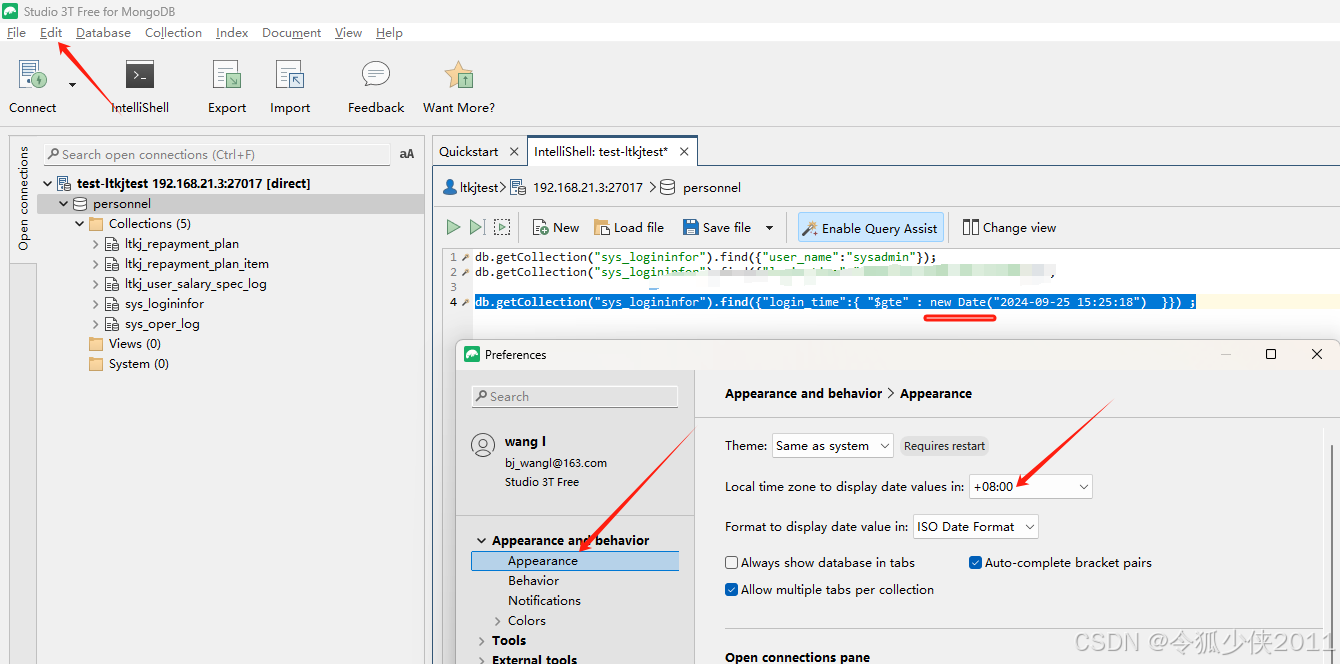Click the Export toolbar icon
1340x664 pixels.
pos(227,75)
